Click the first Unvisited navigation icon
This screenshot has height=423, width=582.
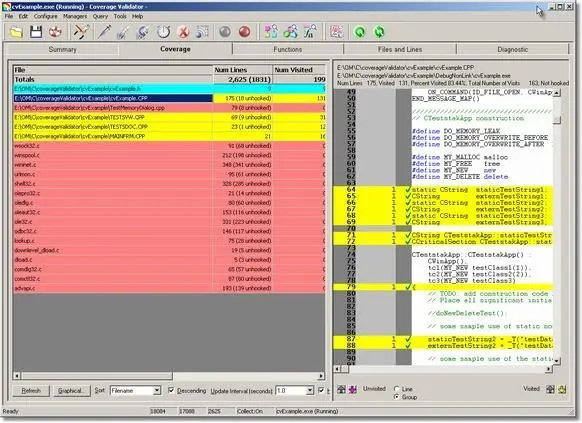coord(341,389)
